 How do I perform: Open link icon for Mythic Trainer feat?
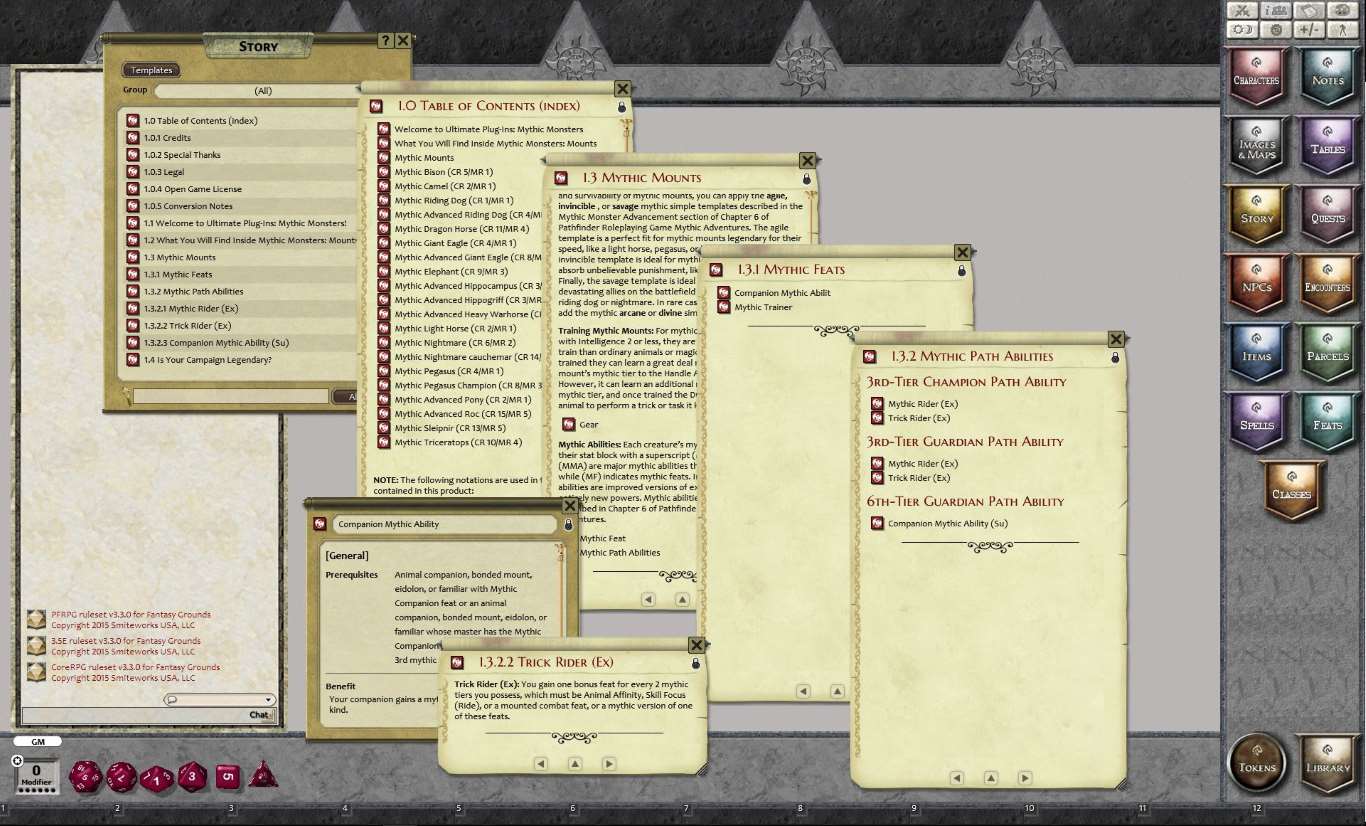724,307
